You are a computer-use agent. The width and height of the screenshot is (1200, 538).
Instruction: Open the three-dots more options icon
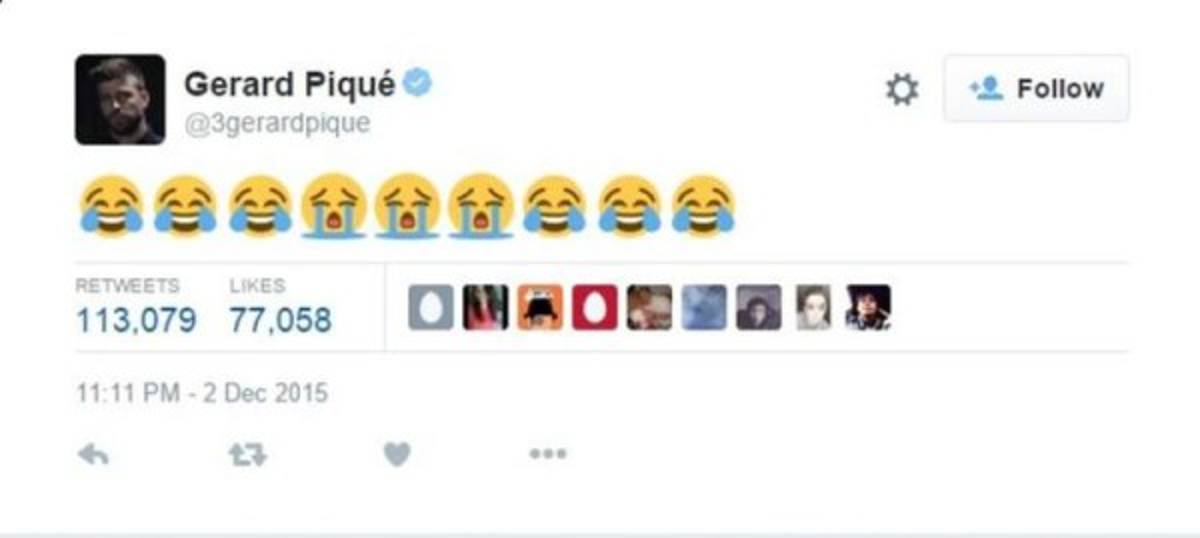click(x=548, y=454)
